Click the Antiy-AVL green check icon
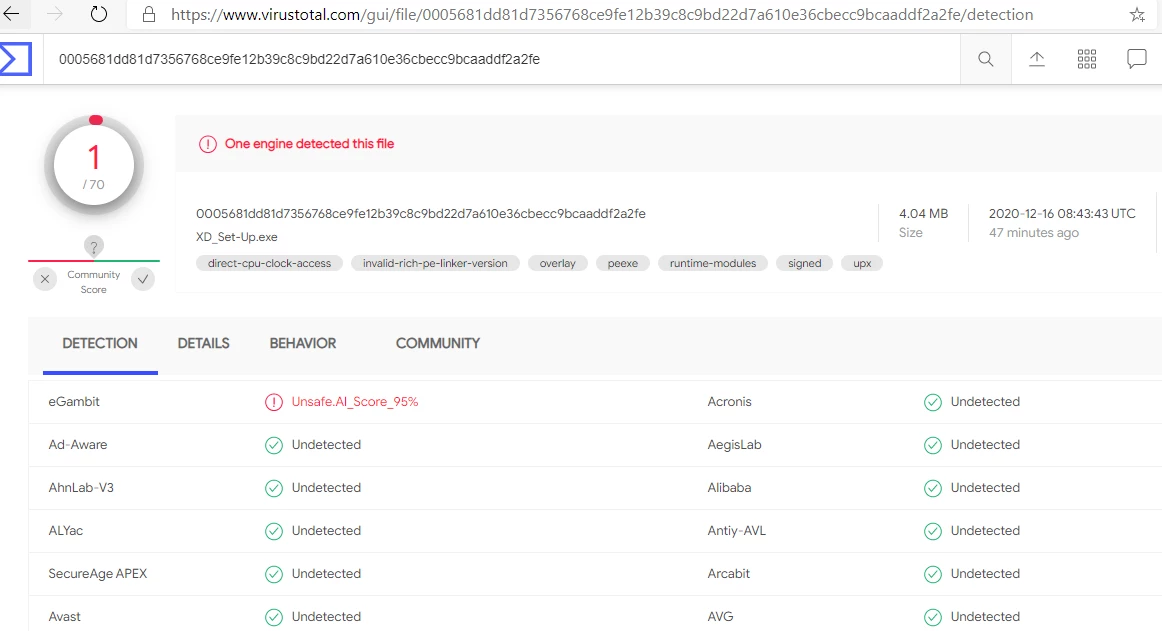Viewport: 1162px width, 631px height. pos(933,531)
